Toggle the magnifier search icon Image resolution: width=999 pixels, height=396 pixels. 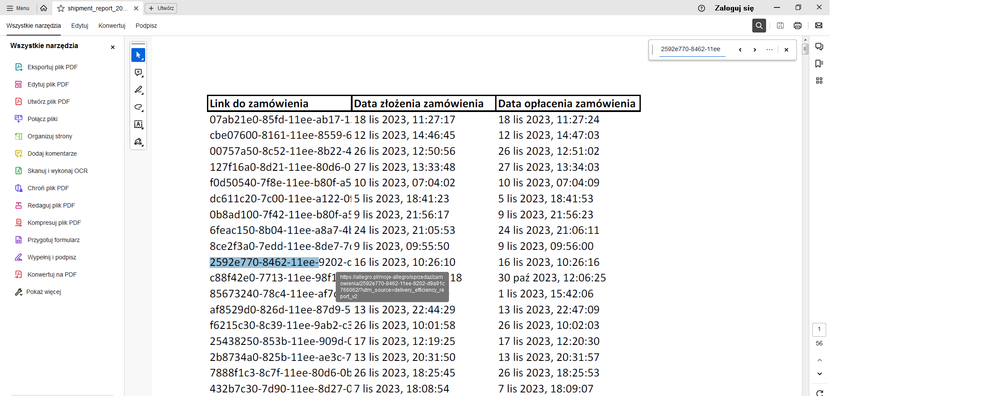click(759, 25)
